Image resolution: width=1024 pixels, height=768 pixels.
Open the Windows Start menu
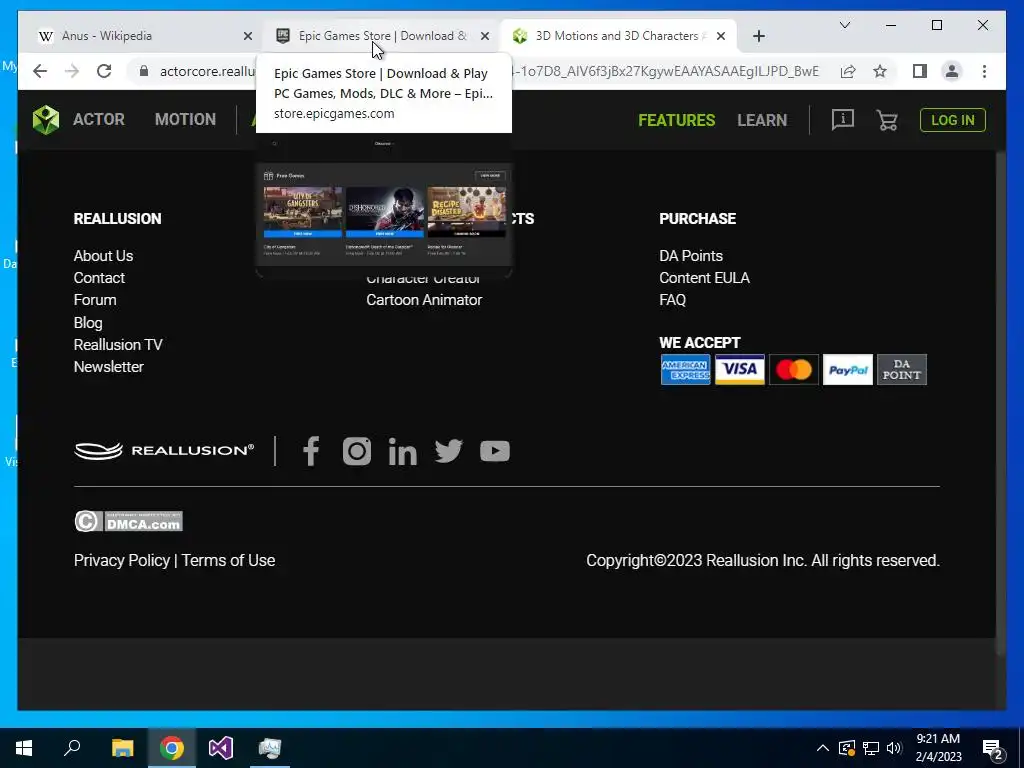[24, 748]
